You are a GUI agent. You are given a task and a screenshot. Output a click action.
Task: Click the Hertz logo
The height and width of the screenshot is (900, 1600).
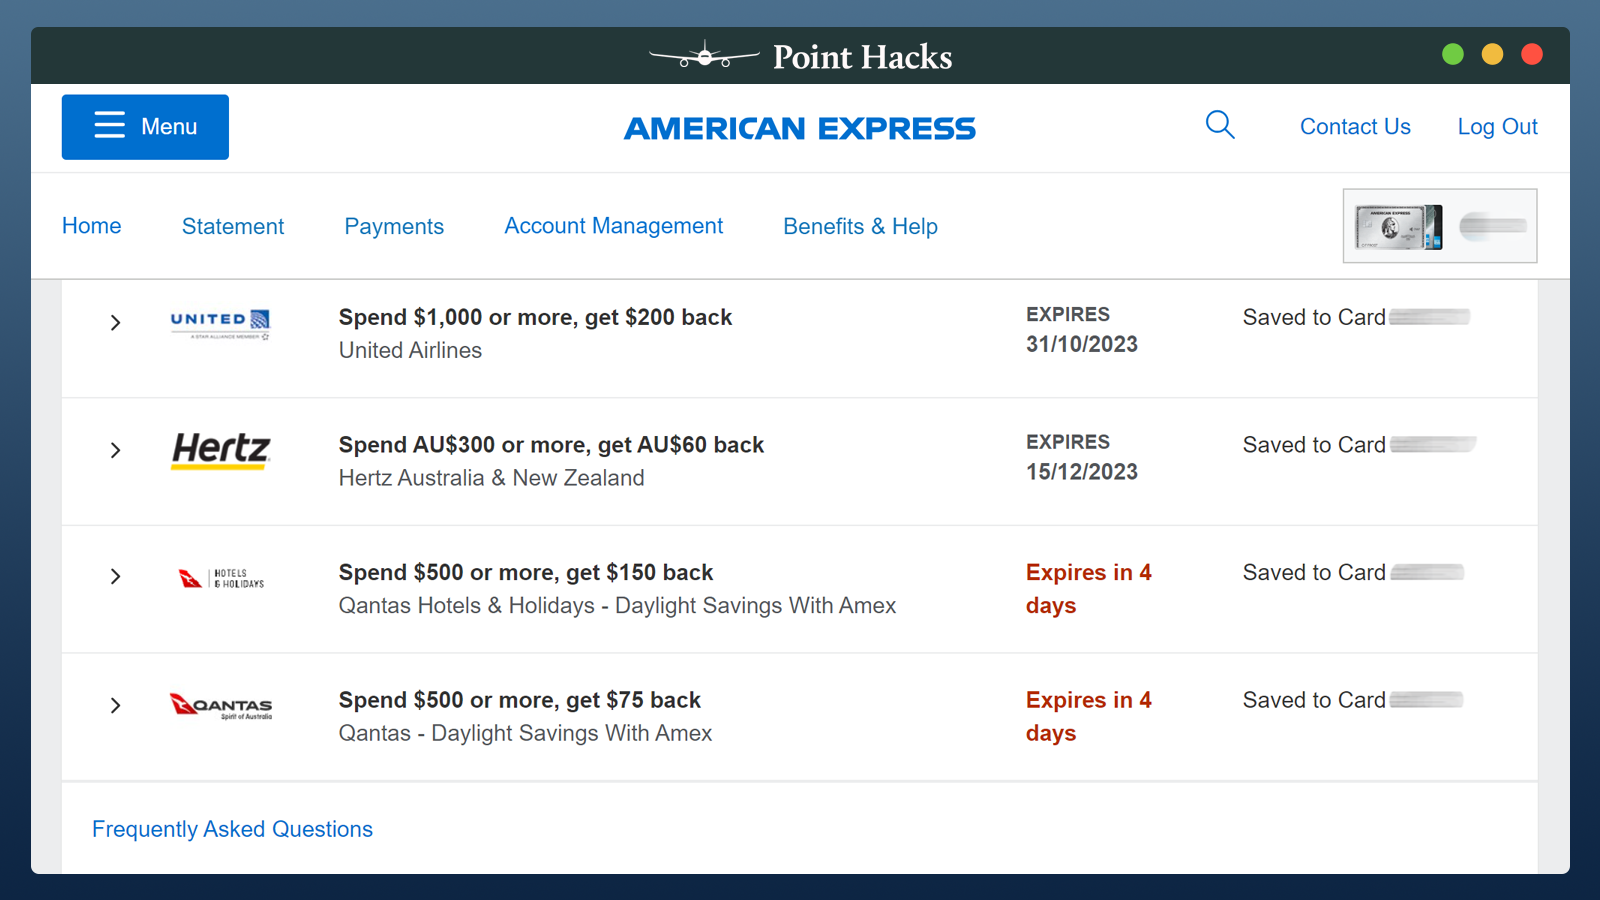point(221,450)
